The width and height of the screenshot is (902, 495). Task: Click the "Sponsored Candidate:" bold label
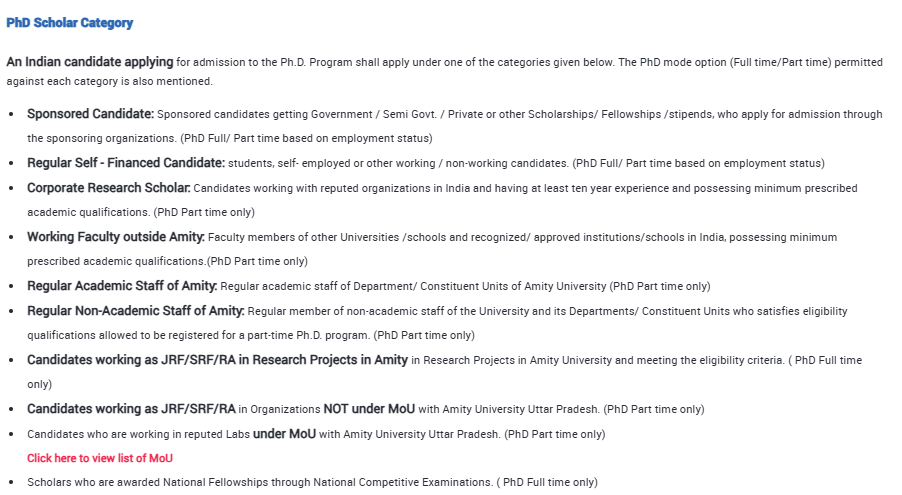pyautogui.click(x=90, y=114)
